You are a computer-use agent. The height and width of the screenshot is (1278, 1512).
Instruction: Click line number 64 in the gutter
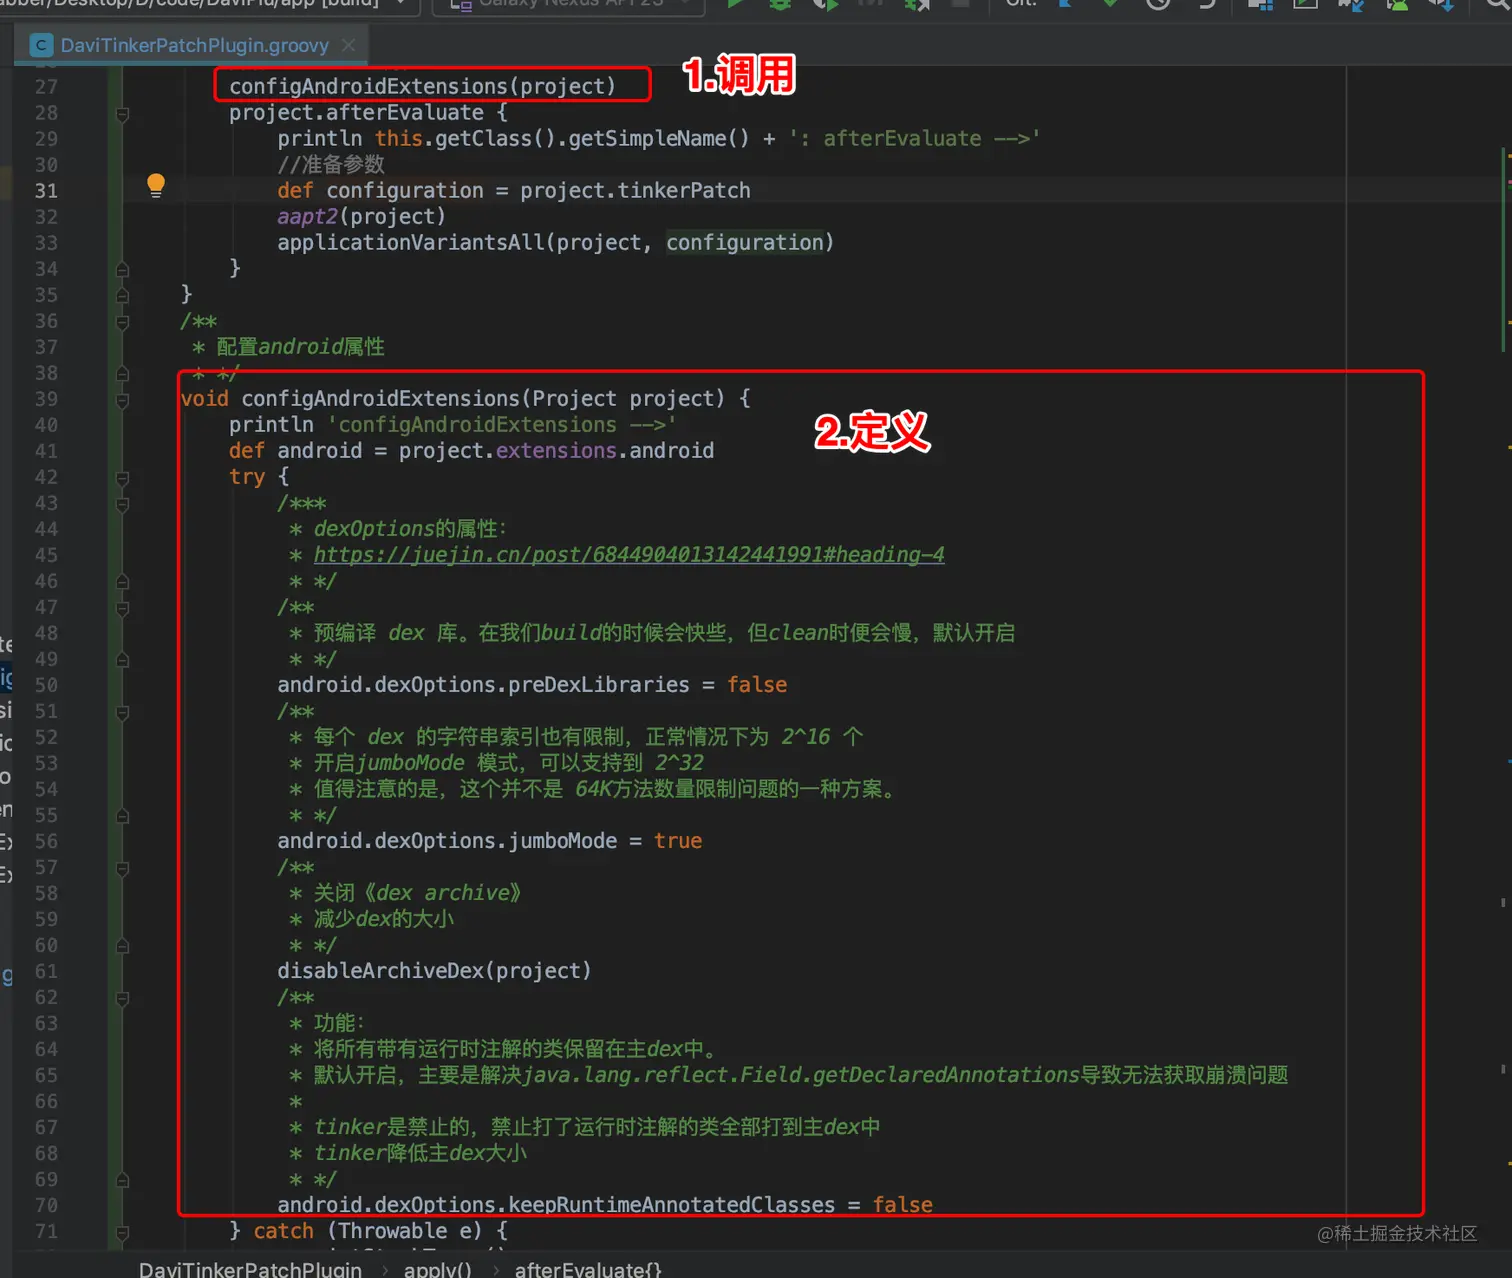(x=46, y=1049)
